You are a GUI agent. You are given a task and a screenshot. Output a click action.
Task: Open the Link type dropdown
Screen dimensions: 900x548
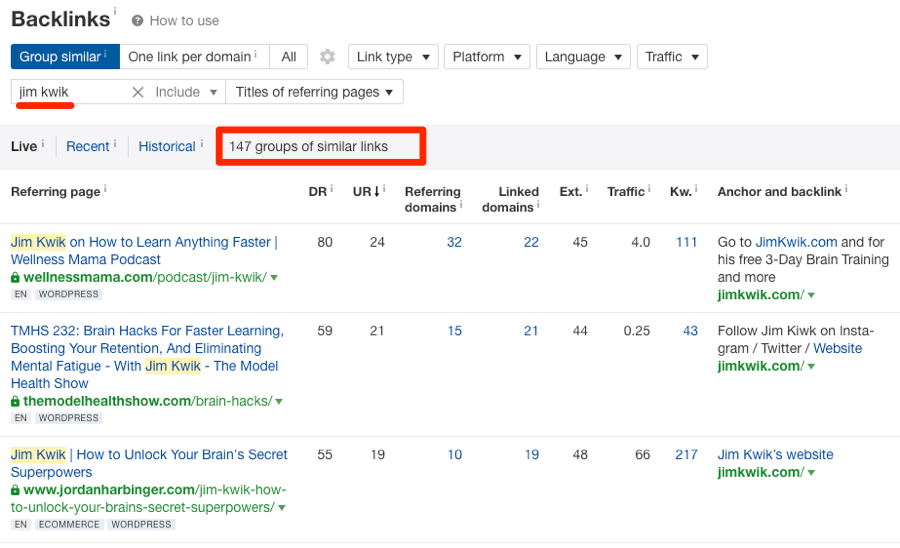pos(393,57)
